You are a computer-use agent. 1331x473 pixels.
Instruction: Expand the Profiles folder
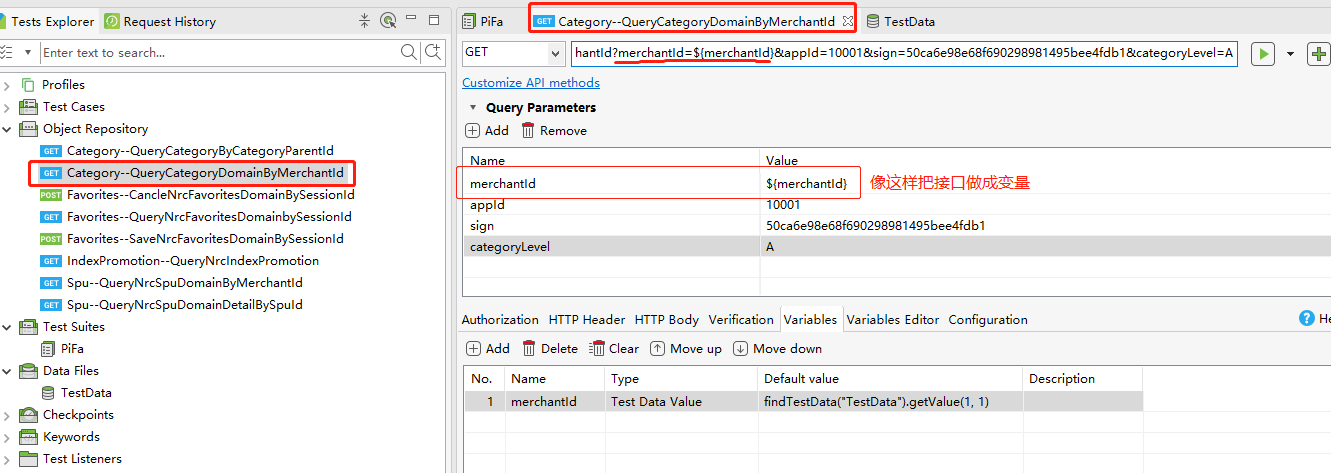coord(7,85)
